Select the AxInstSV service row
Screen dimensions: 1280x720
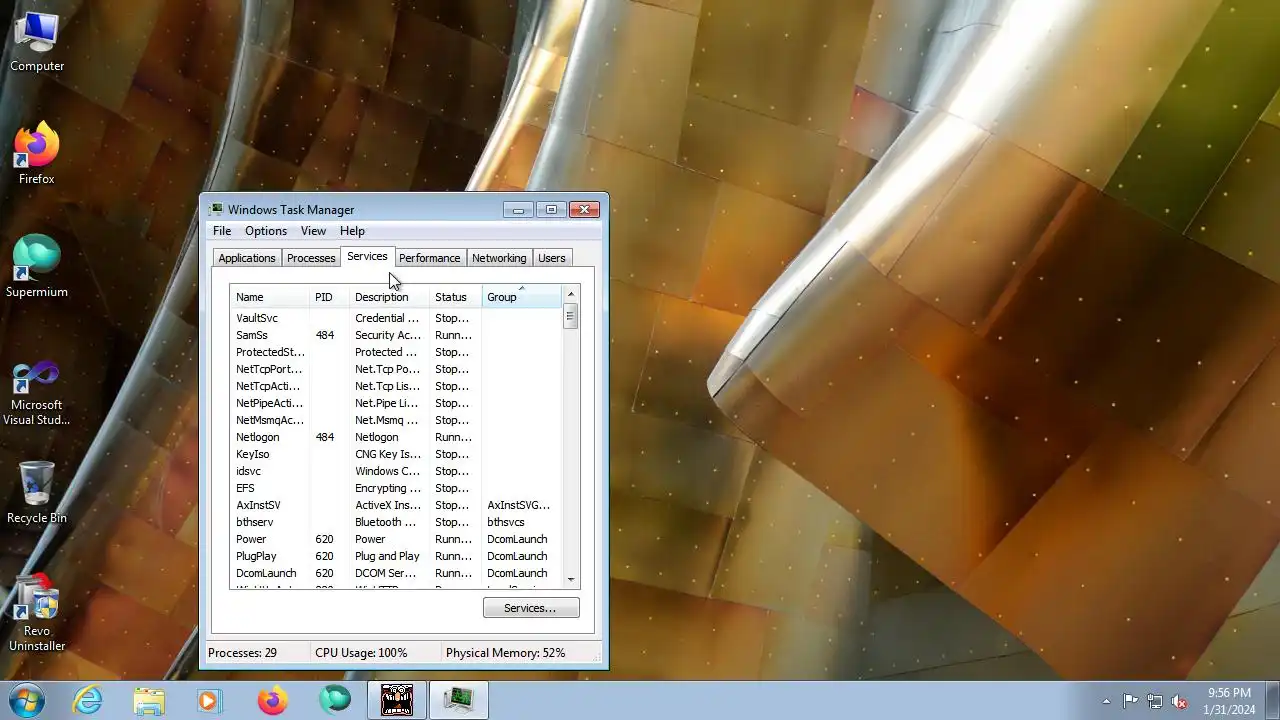(396, 505)
